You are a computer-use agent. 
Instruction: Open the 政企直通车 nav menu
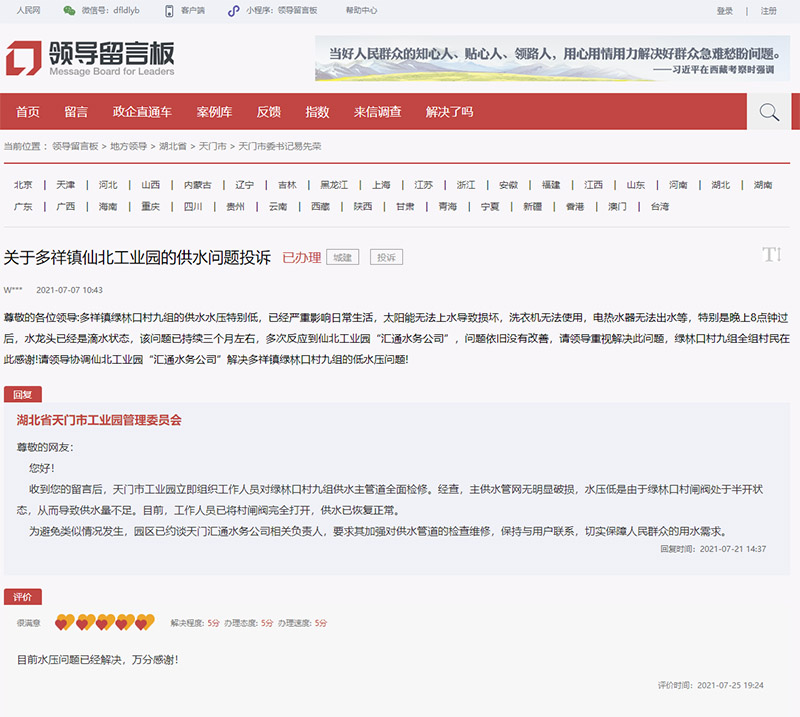pyautogui.click(x=142, y=112)
